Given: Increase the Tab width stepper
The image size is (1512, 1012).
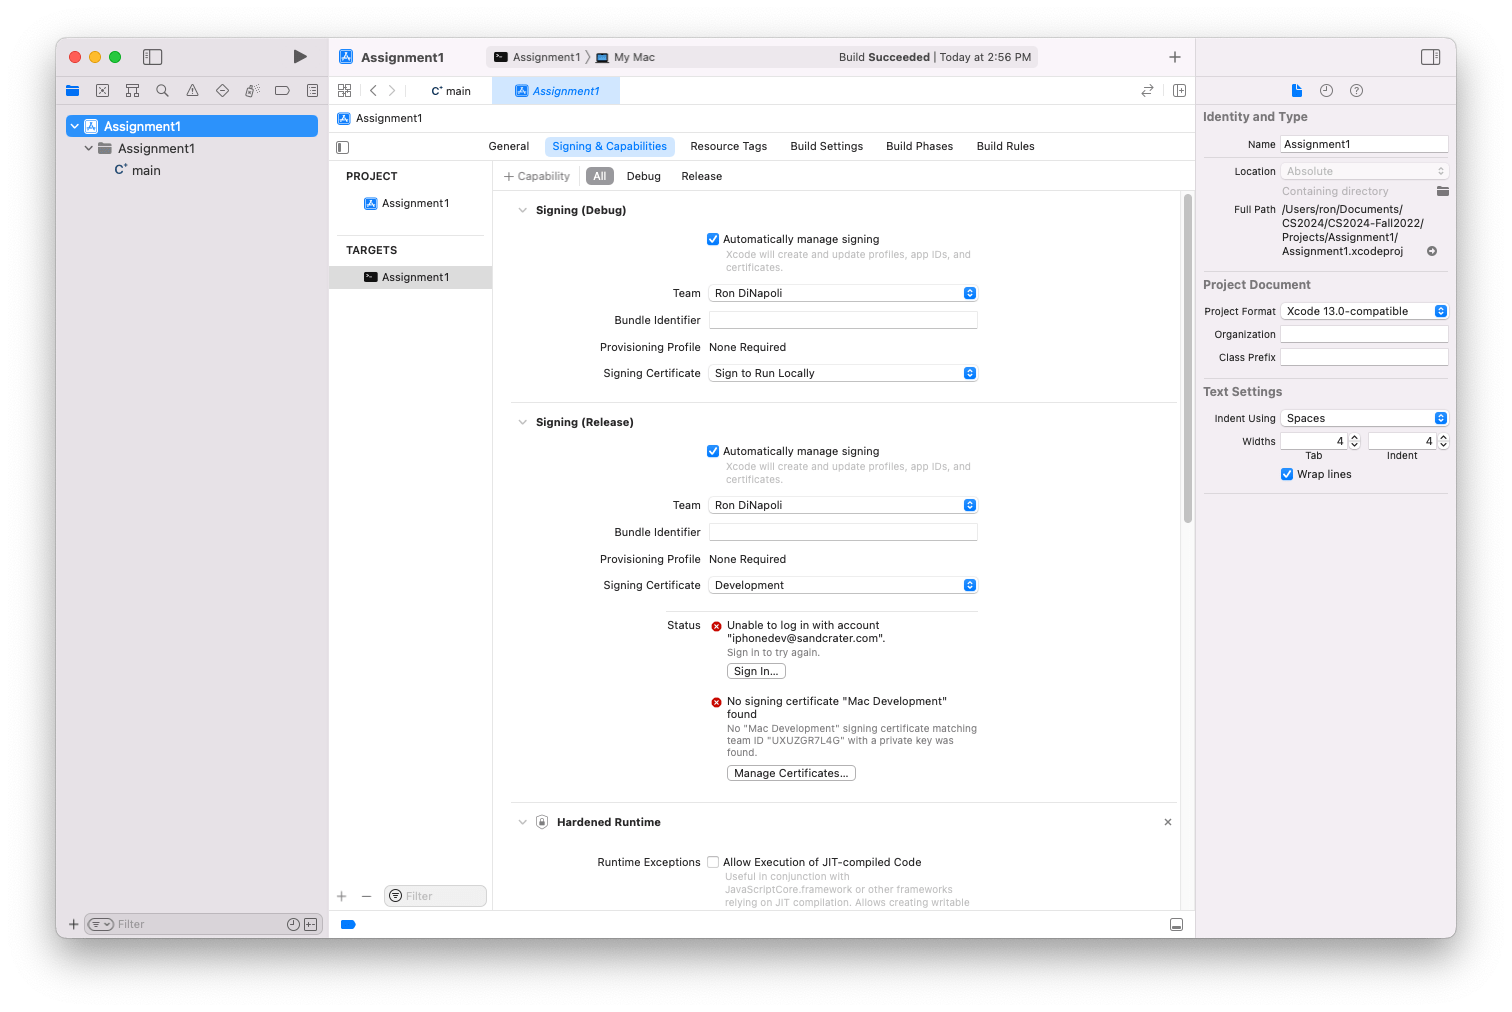Looking at the screenshot, I should (x=1352, y=436).
